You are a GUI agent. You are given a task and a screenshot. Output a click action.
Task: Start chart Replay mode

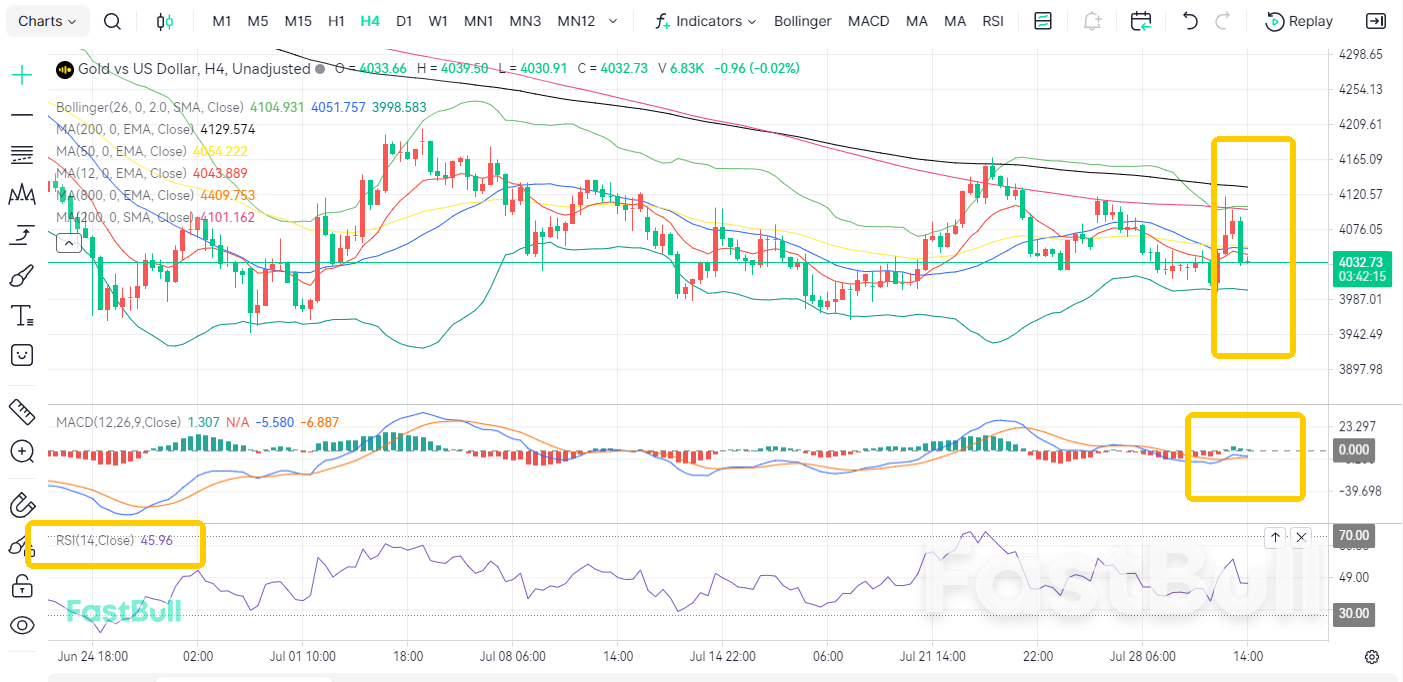coord(1299,21)
